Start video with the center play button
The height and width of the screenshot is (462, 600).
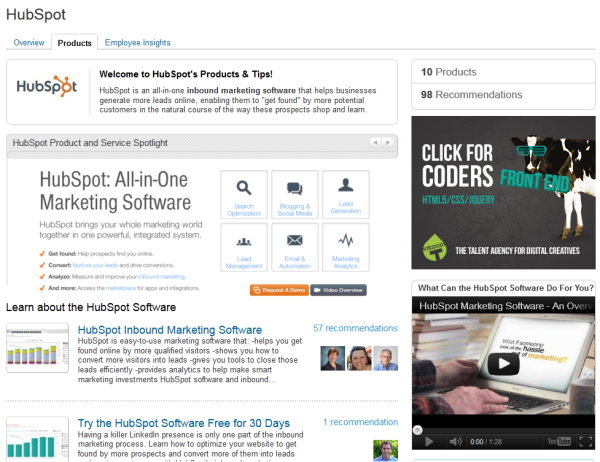click(x=503, y=364)
